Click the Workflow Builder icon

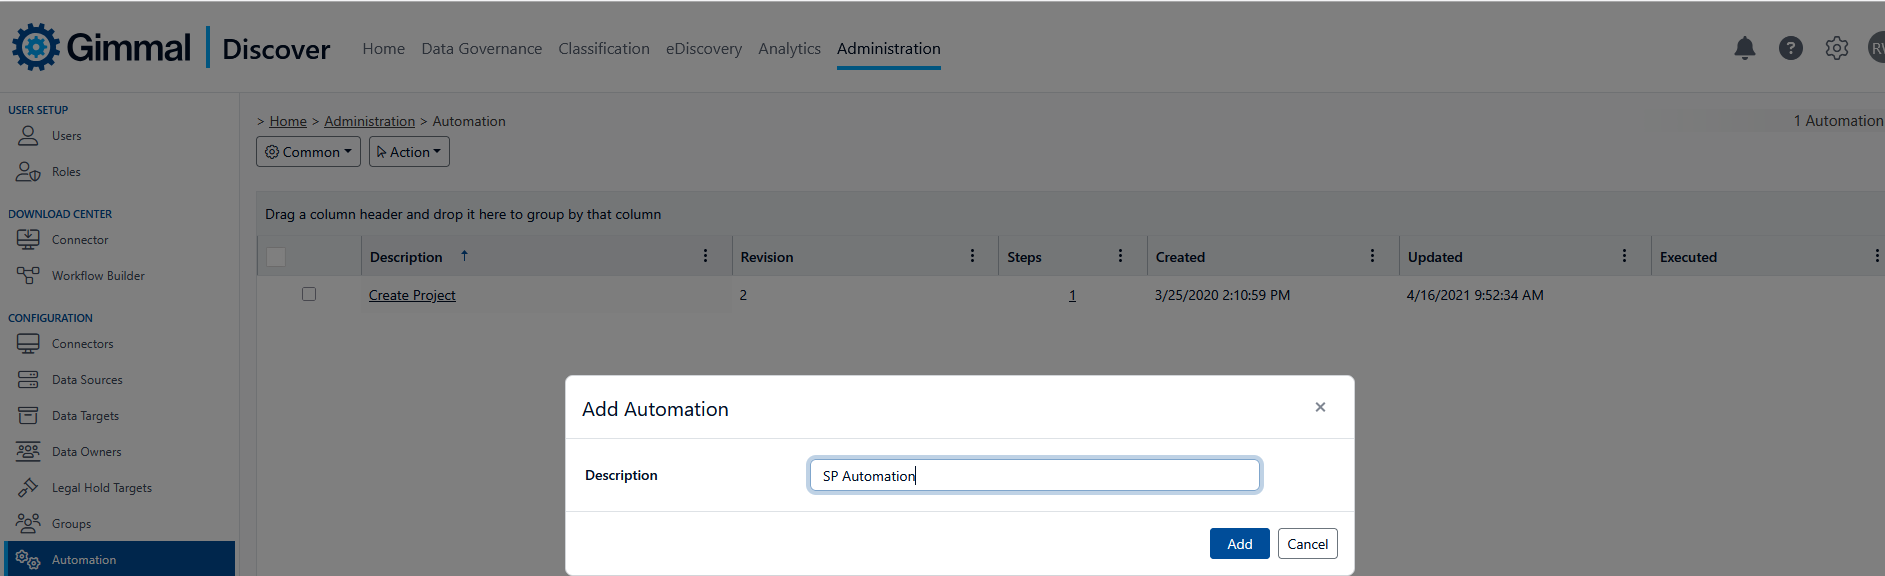pyautogui.click(x=28, y=276)
